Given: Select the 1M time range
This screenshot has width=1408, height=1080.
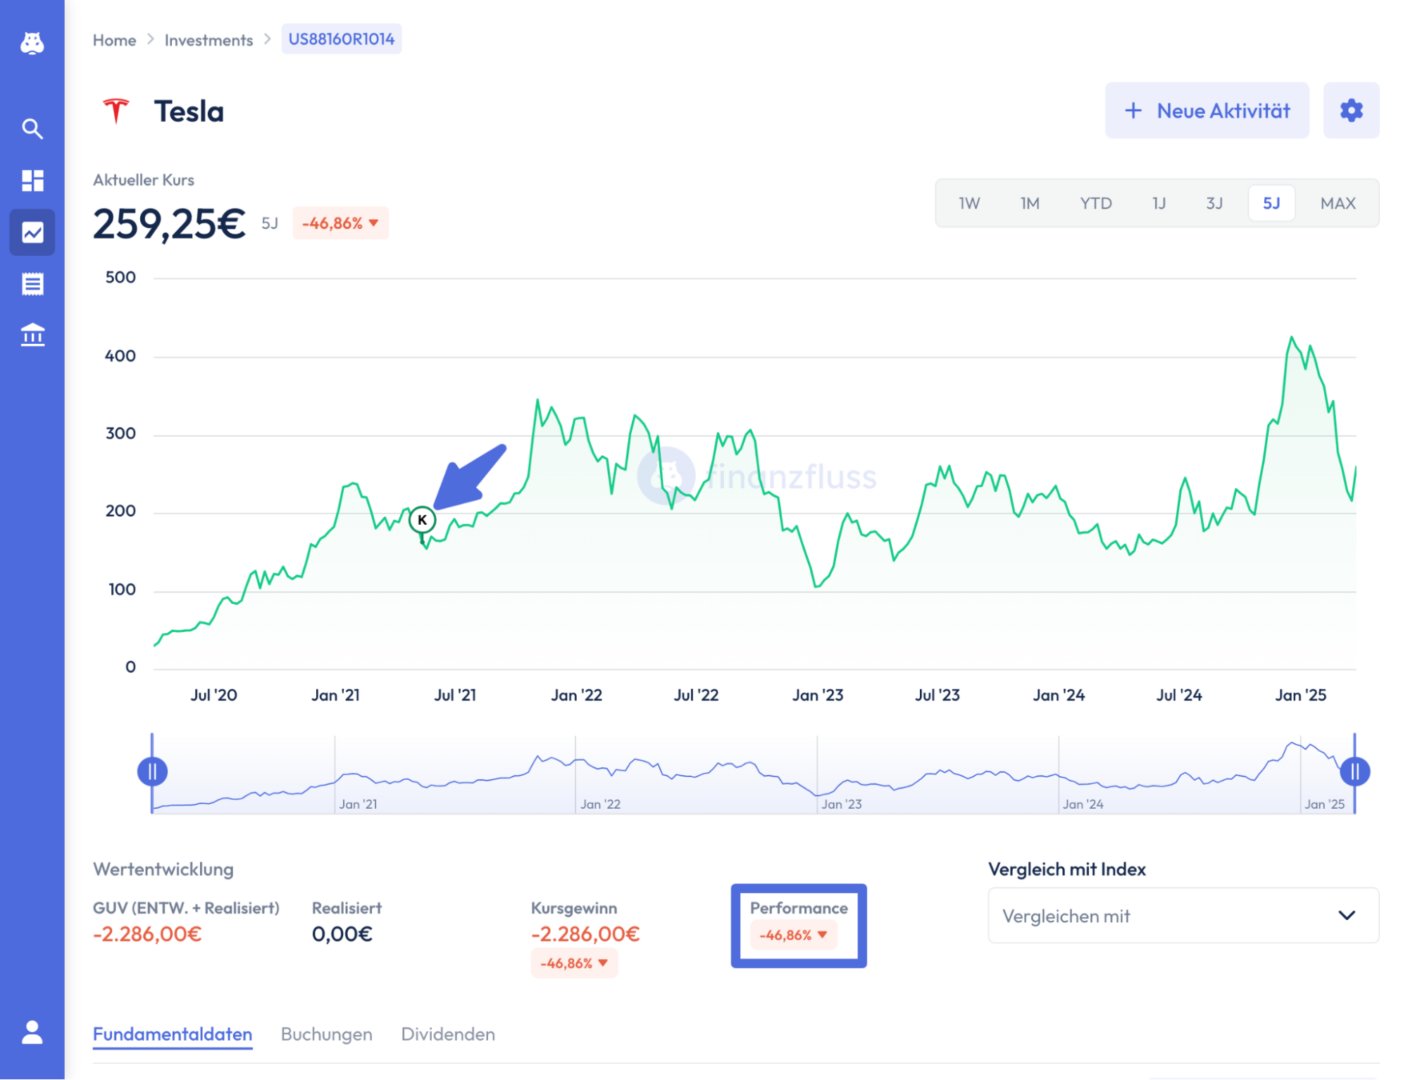Looking at the screenshot, I should pos(1030,204).
